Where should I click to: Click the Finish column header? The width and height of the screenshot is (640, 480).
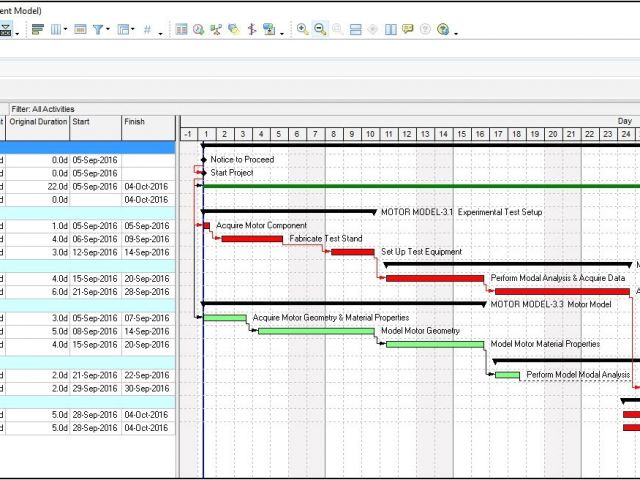tap(134, 122)
